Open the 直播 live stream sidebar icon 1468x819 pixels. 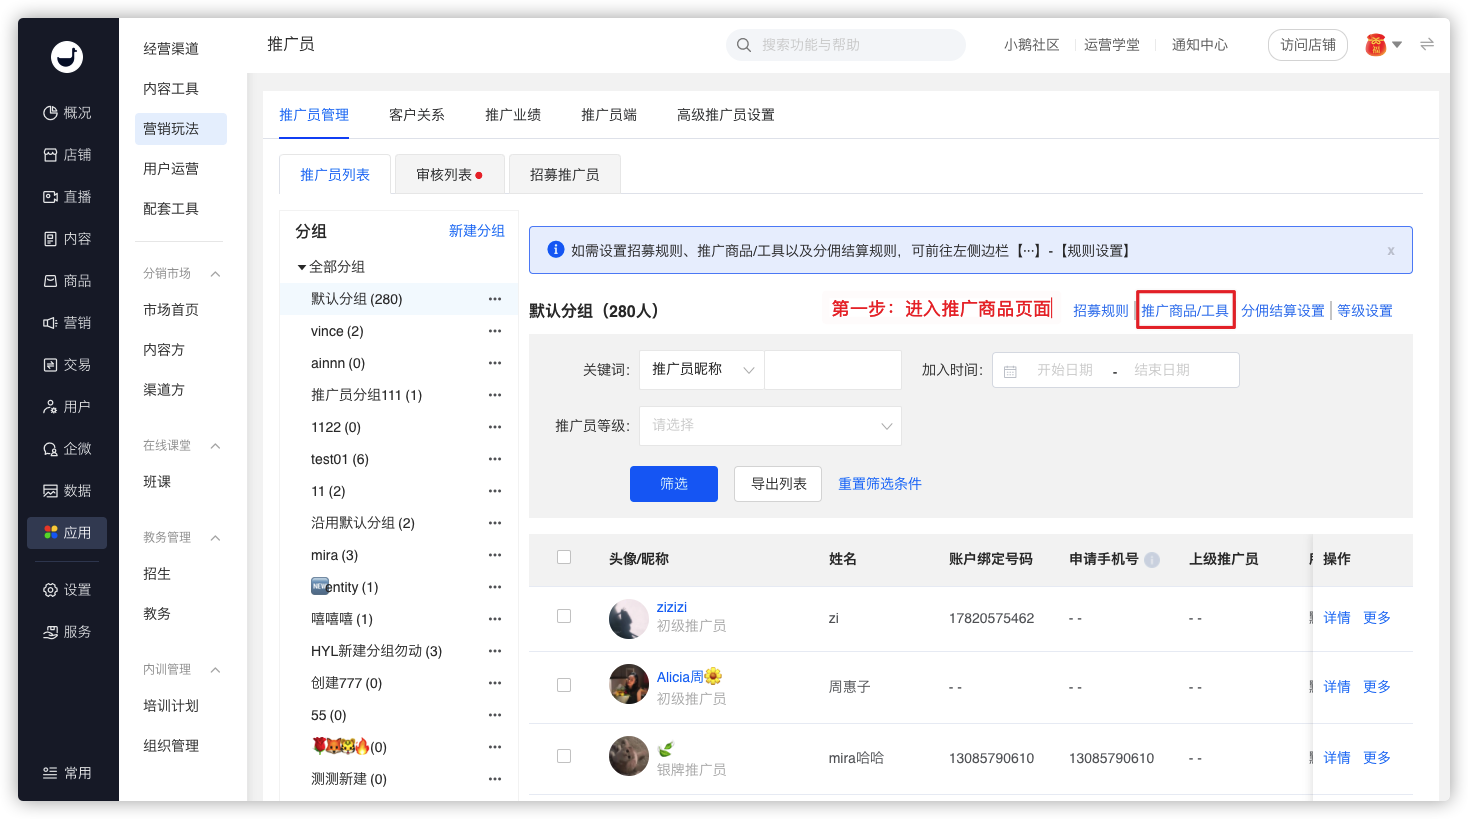click(x=50, y=197)
